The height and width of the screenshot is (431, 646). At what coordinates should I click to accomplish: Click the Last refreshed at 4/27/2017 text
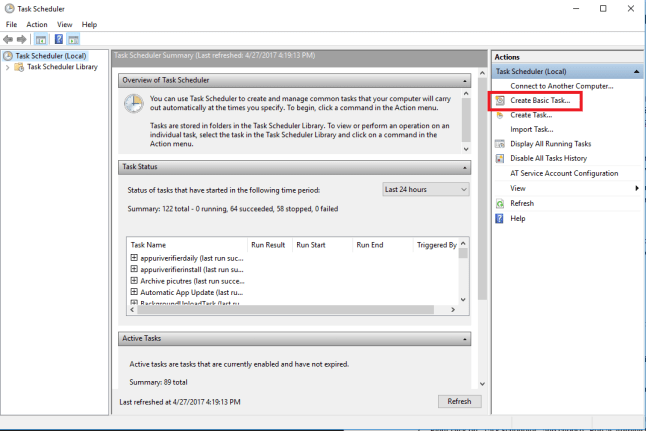pyautogui.click(x=180, y=402)
